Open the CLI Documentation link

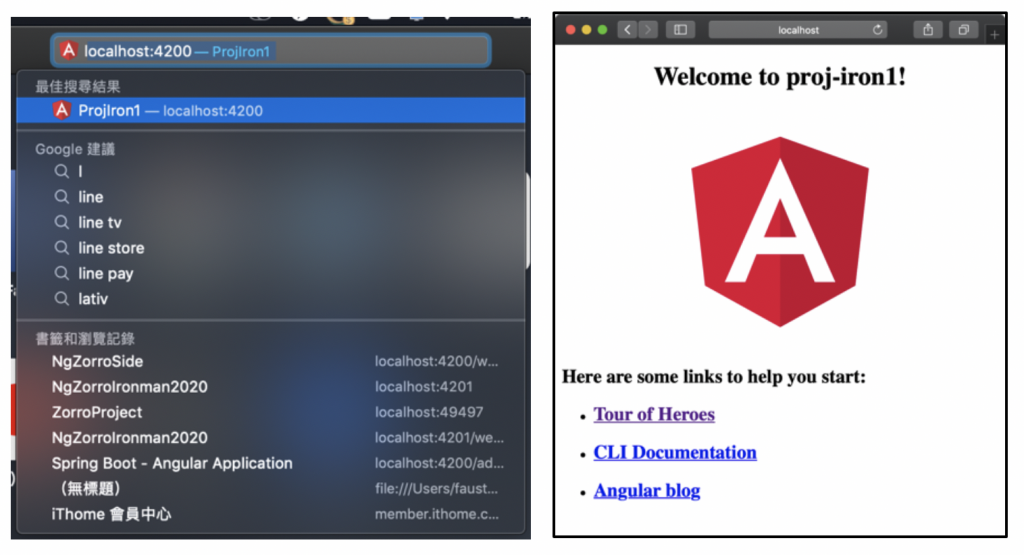pyautogui.click(x=675, y=452)
